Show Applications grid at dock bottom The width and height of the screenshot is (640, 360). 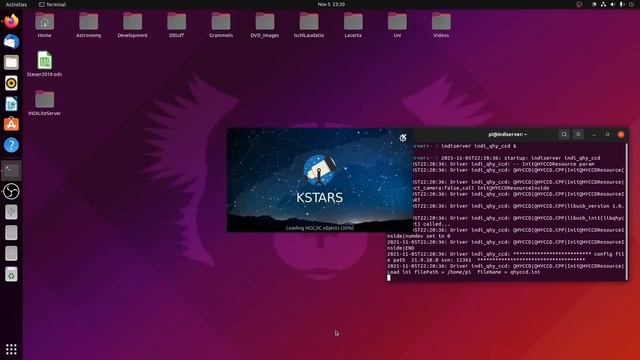point(11,349)
